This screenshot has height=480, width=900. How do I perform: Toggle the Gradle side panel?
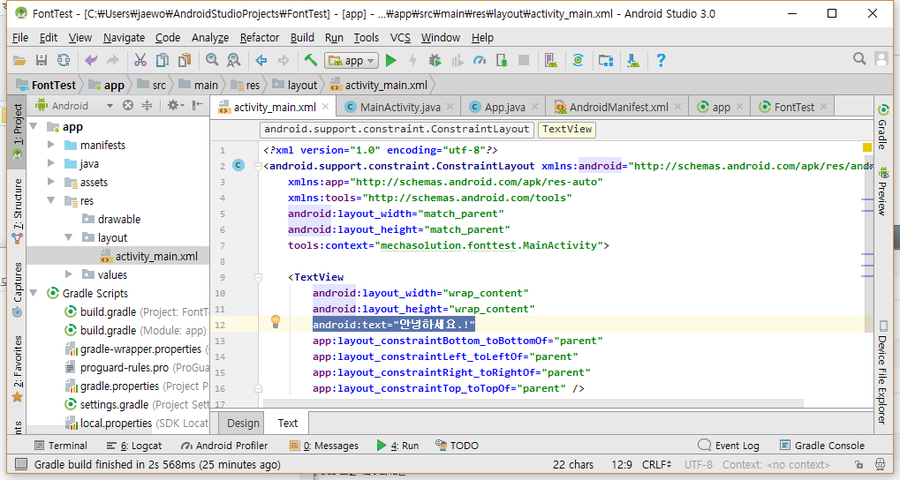883,126
